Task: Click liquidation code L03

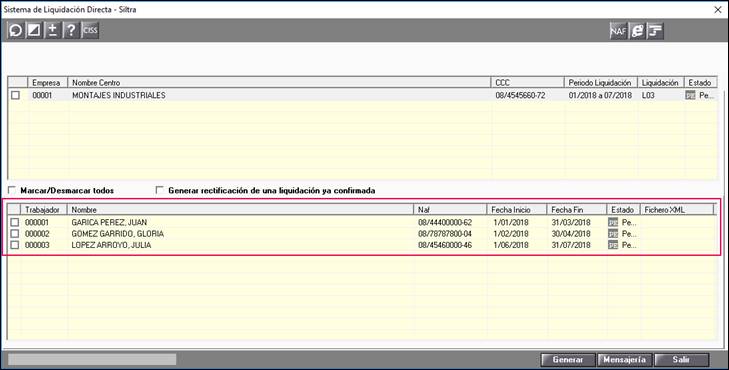Action: click(x=648, y=95)
